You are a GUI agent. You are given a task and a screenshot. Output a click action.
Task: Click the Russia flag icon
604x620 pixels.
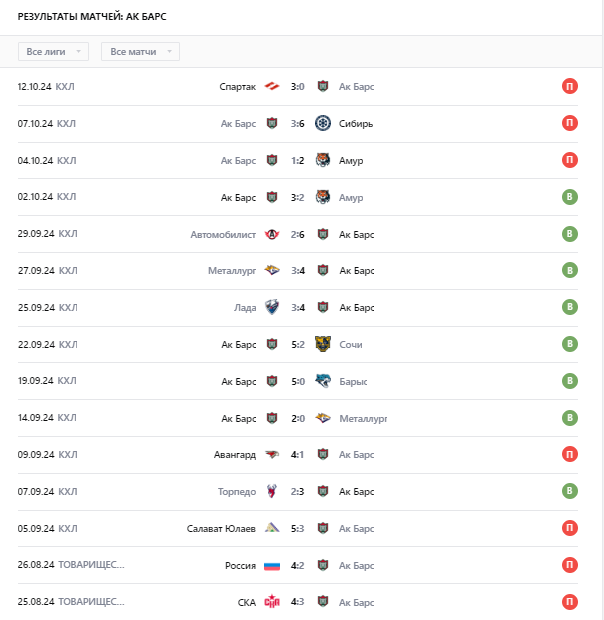272,566
